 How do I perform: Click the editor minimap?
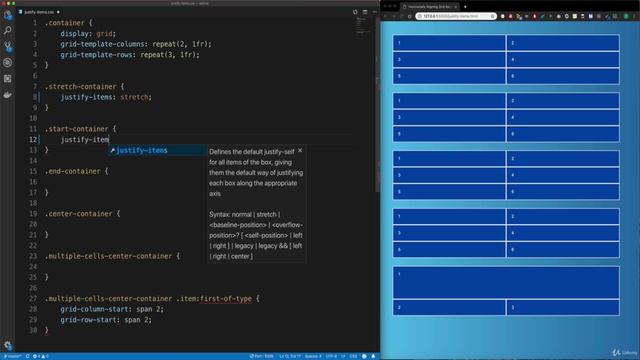click(361, 26)
